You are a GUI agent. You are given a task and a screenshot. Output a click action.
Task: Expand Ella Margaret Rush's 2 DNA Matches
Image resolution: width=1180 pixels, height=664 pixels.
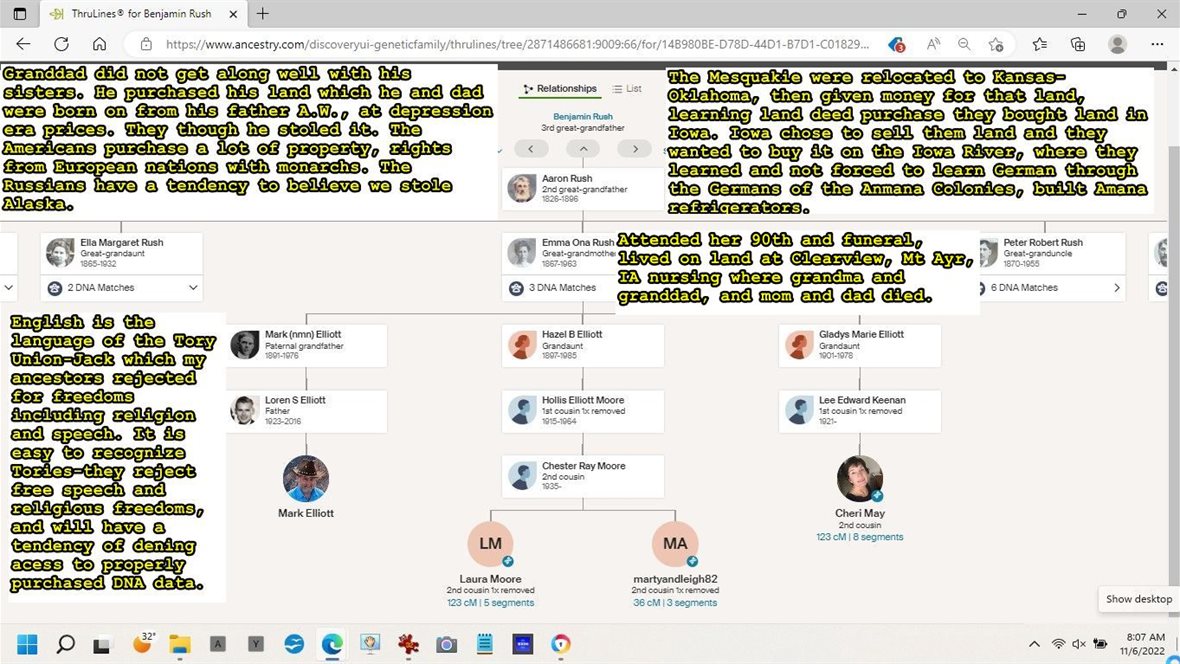(193, 288)
